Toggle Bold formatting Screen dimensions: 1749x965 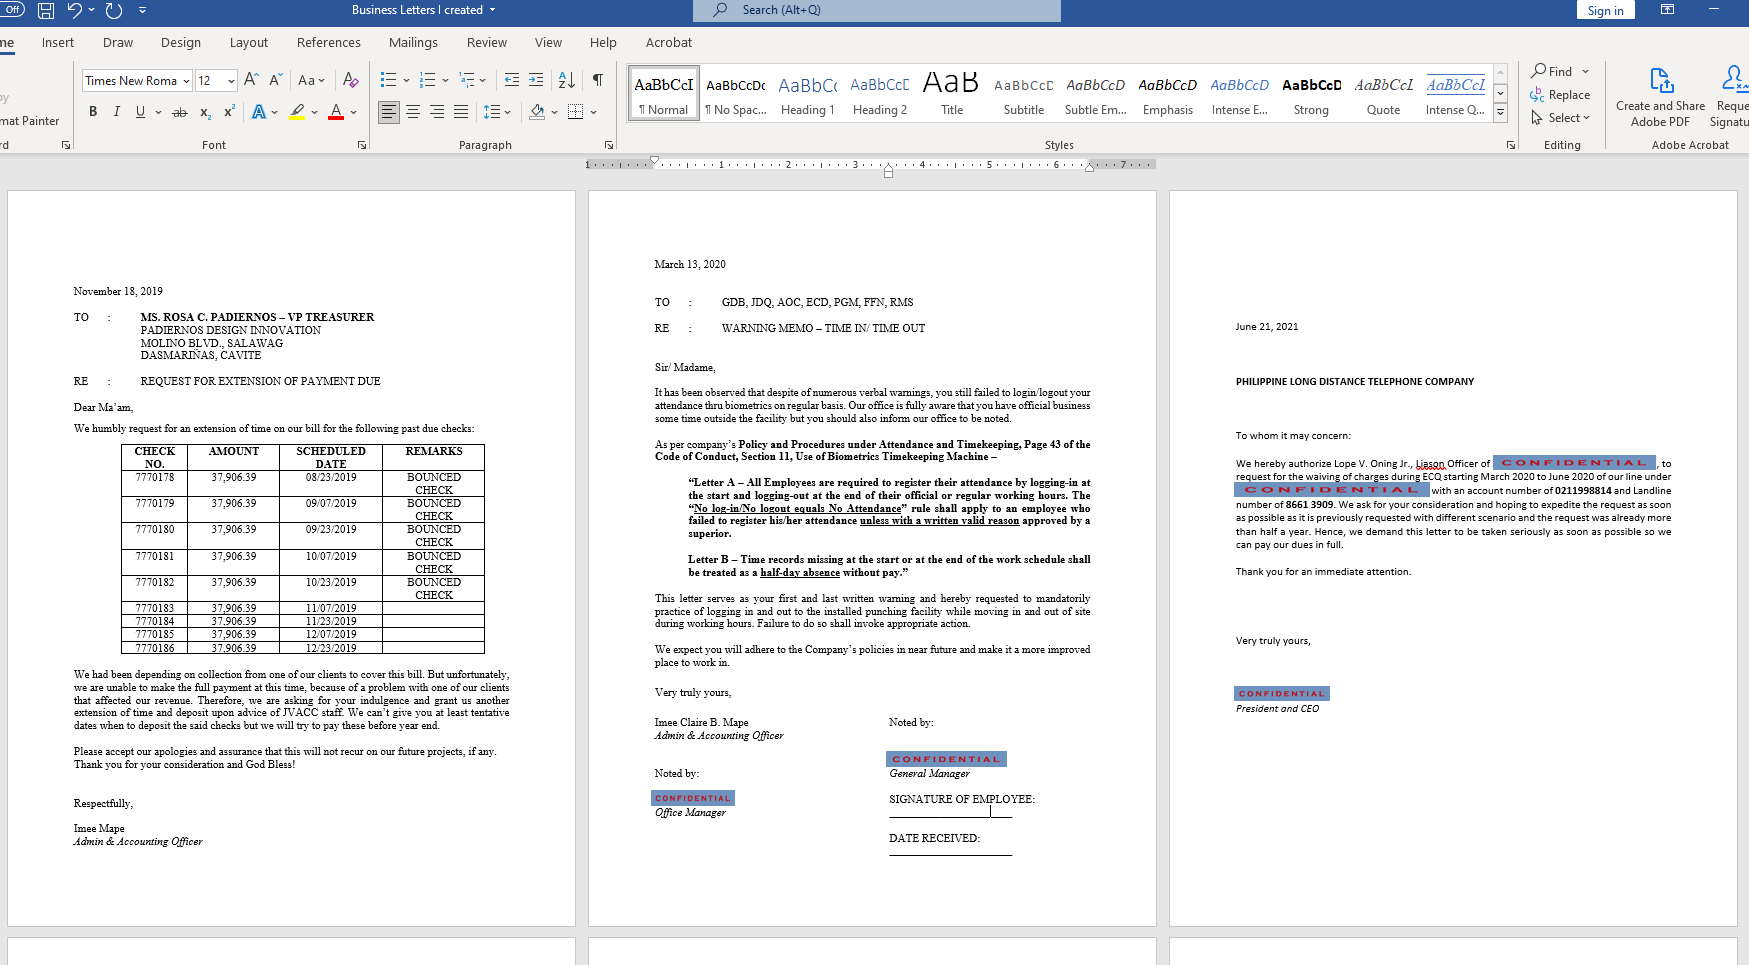93,112
